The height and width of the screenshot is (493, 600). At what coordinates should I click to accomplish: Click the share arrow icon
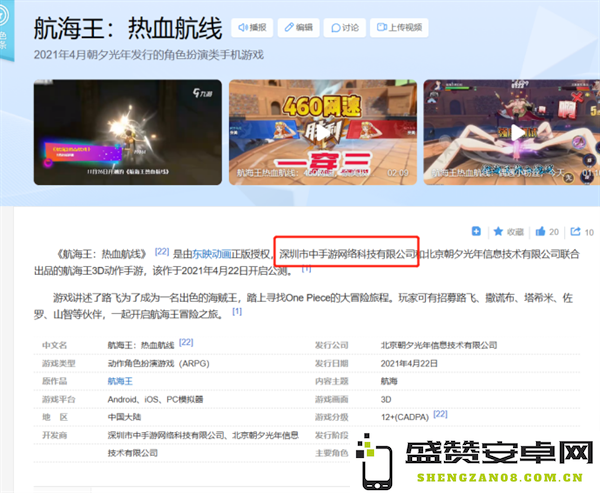click(x=575, y=231)
